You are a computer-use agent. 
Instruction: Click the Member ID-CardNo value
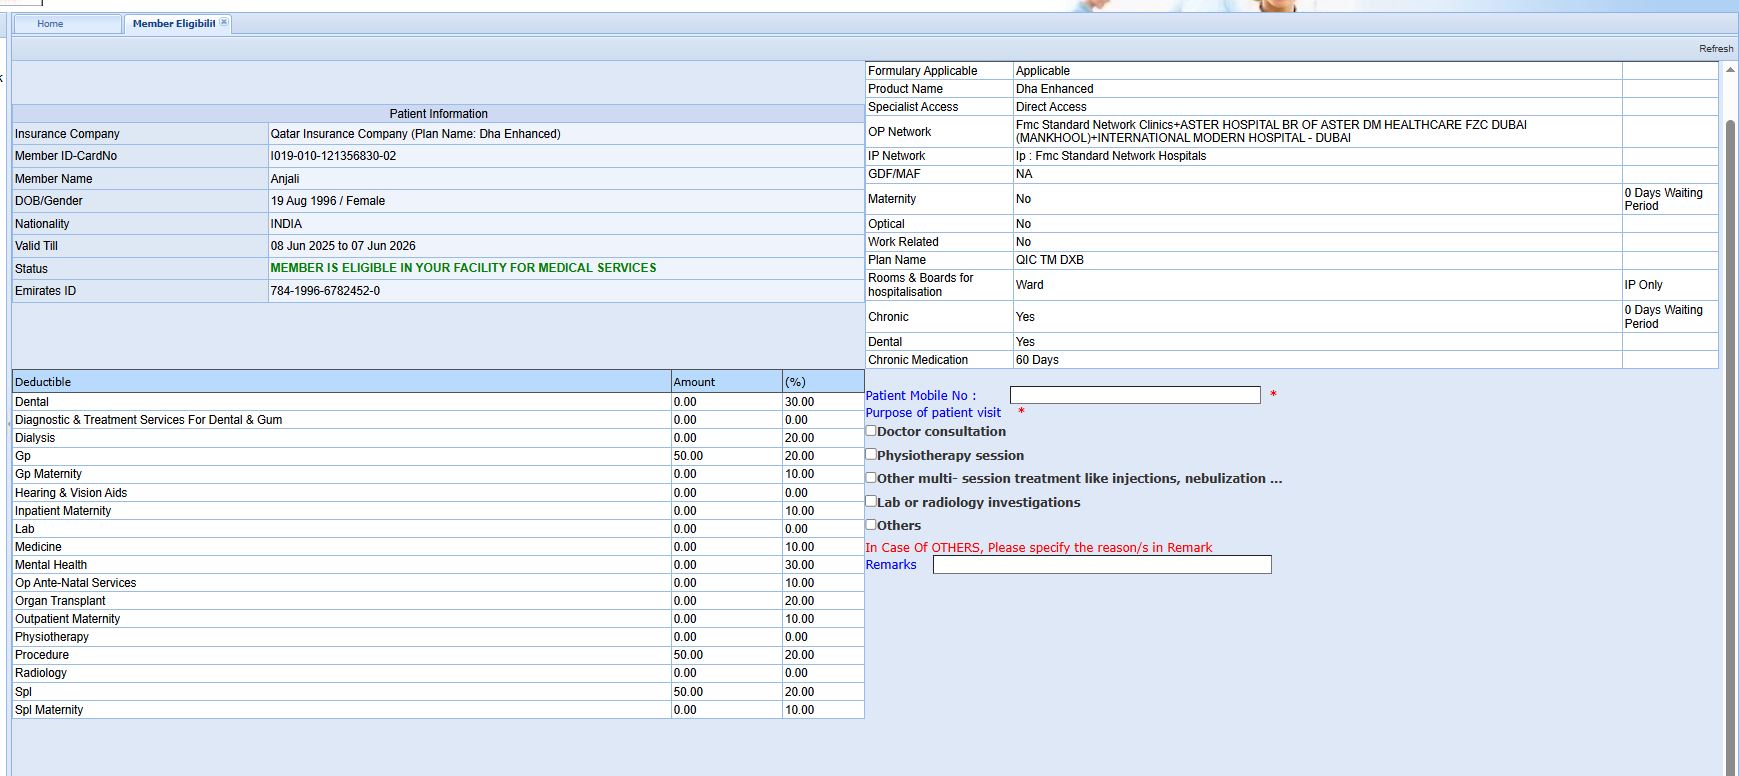(x=333, y=156)
